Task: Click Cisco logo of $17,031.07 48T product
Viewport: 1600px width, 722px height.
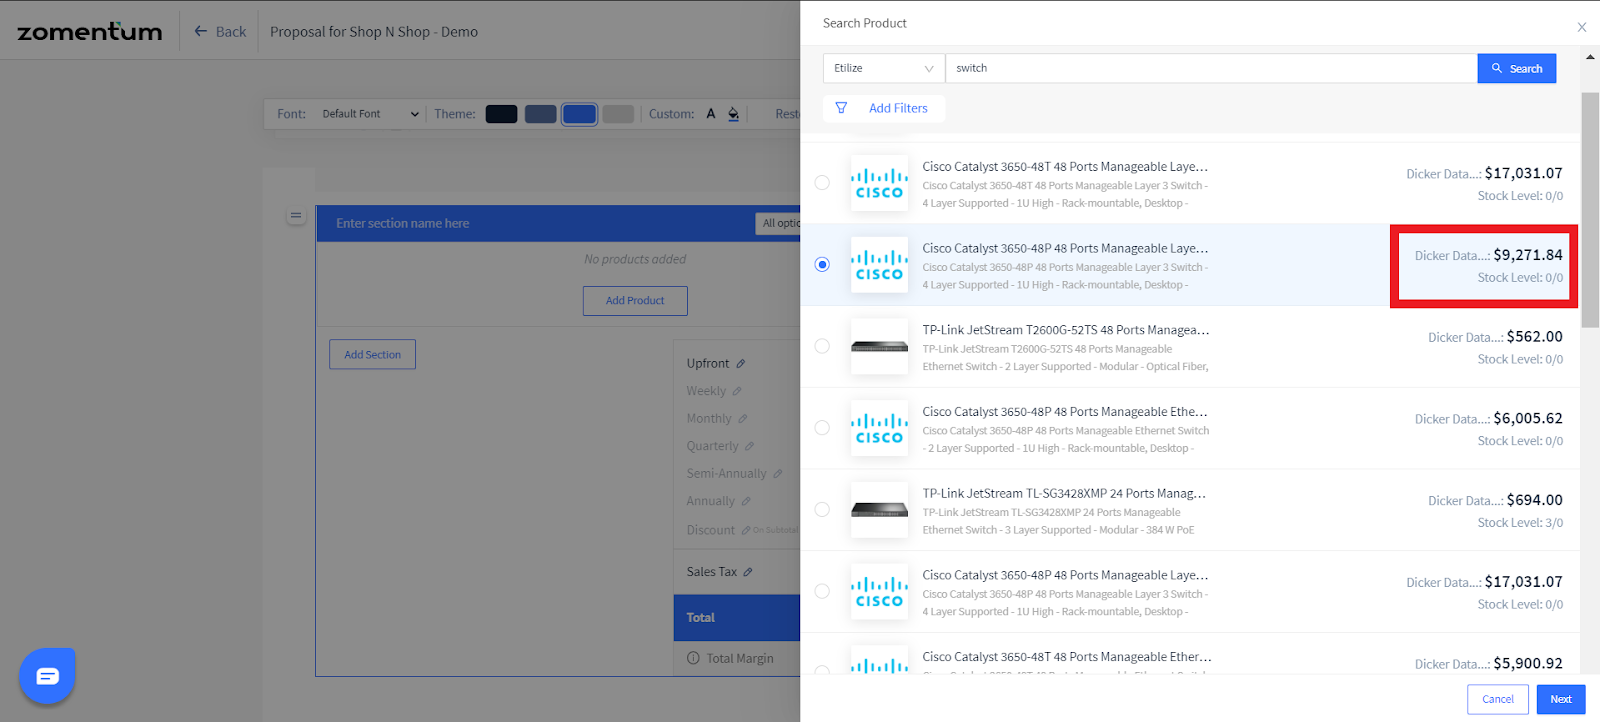Action: (x=879, y=183)
